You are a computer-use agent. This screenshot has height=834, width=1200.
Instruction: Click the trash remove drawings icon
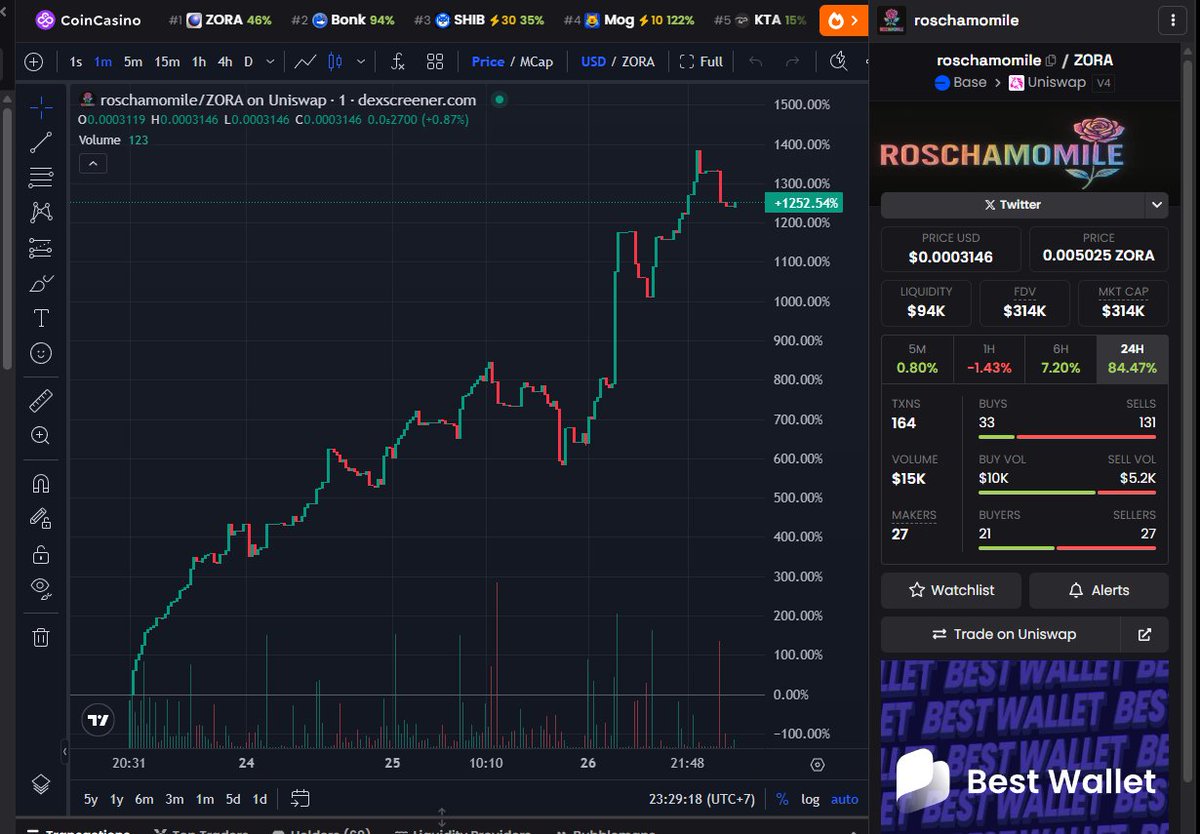tap(41, 637)
